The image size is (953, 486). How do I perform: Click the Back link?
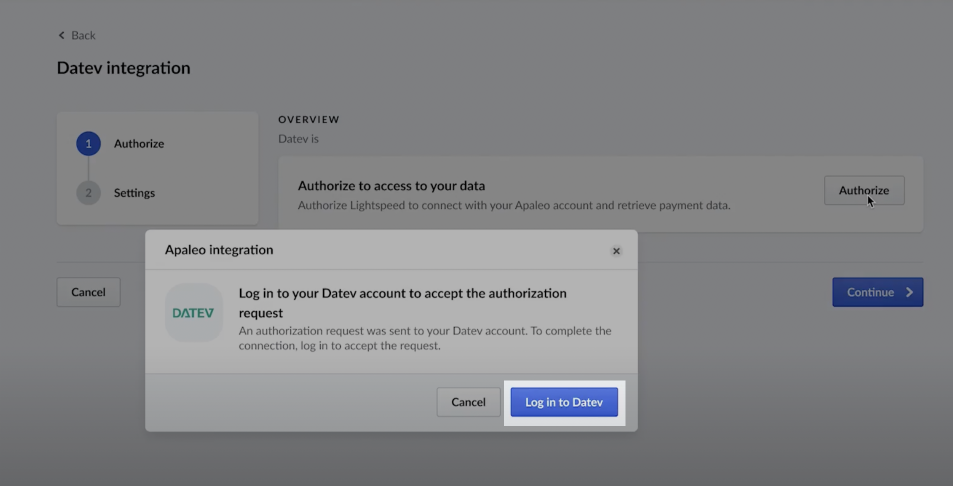coord(77,35)
